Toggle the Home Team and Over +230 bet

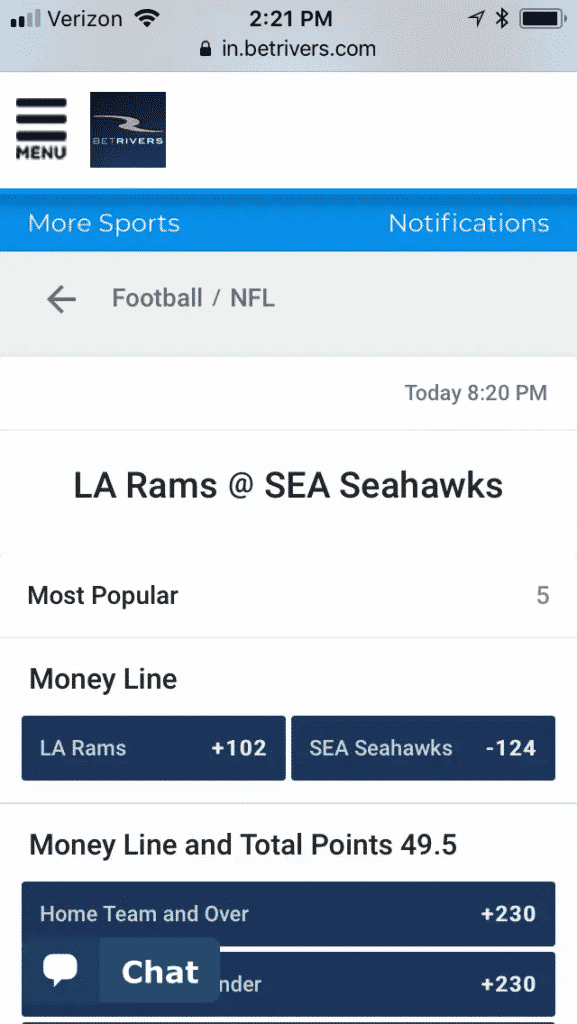click(x=288, y=914)
